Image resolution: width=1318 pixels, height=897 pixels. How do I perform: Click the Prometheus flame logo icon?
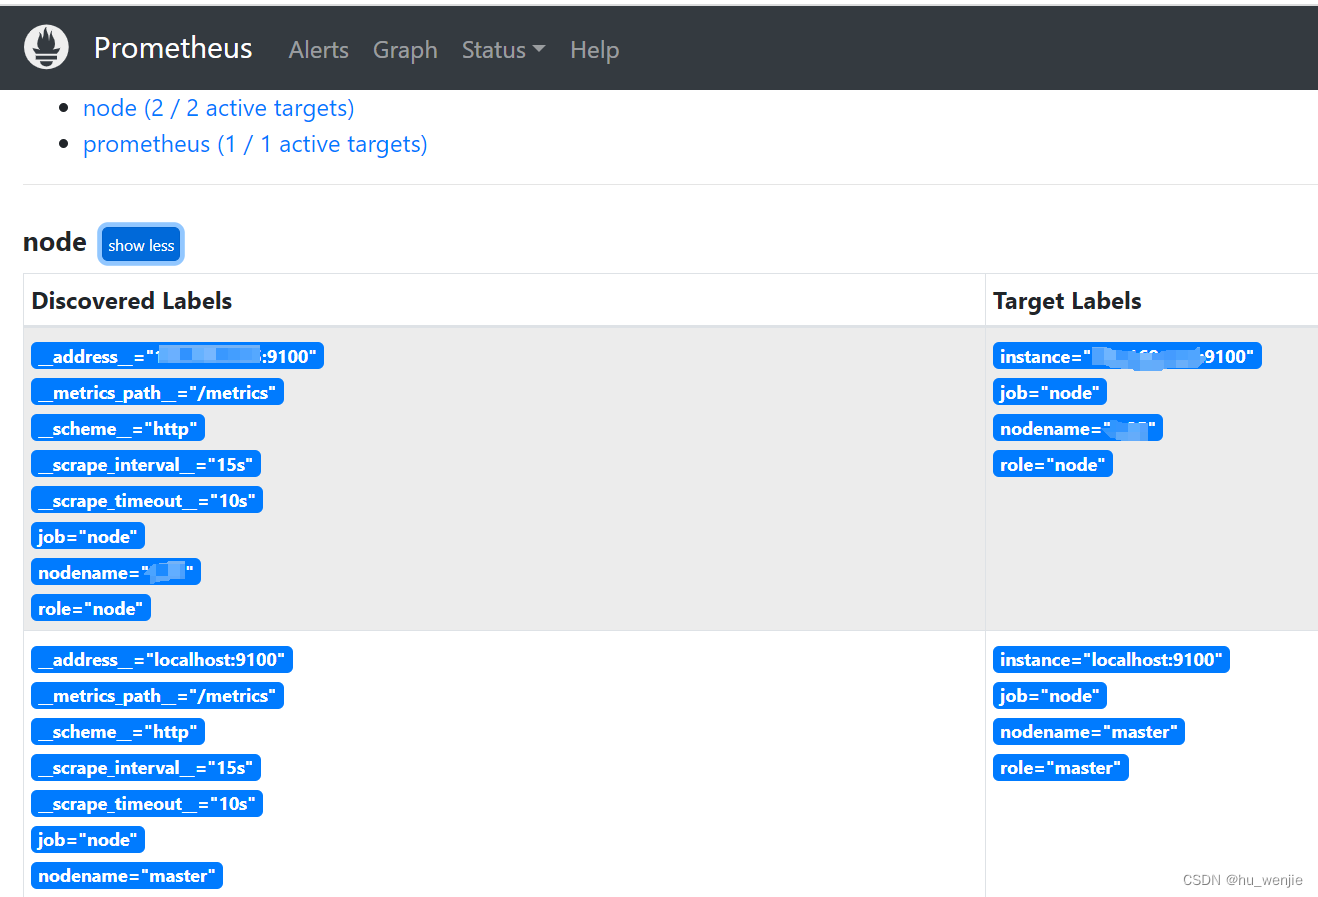(x=46, y=47)
